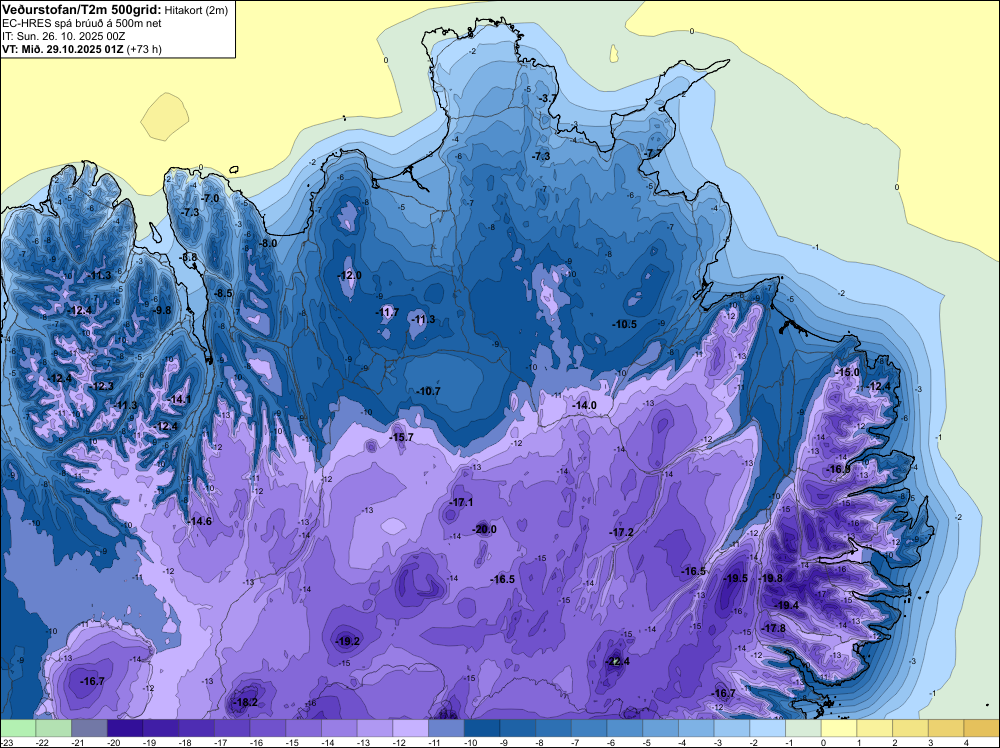Click the -14.1 temperature label
Image resolution: width=1000 pixels, height=748 pixels.
(x=179, y=399)
